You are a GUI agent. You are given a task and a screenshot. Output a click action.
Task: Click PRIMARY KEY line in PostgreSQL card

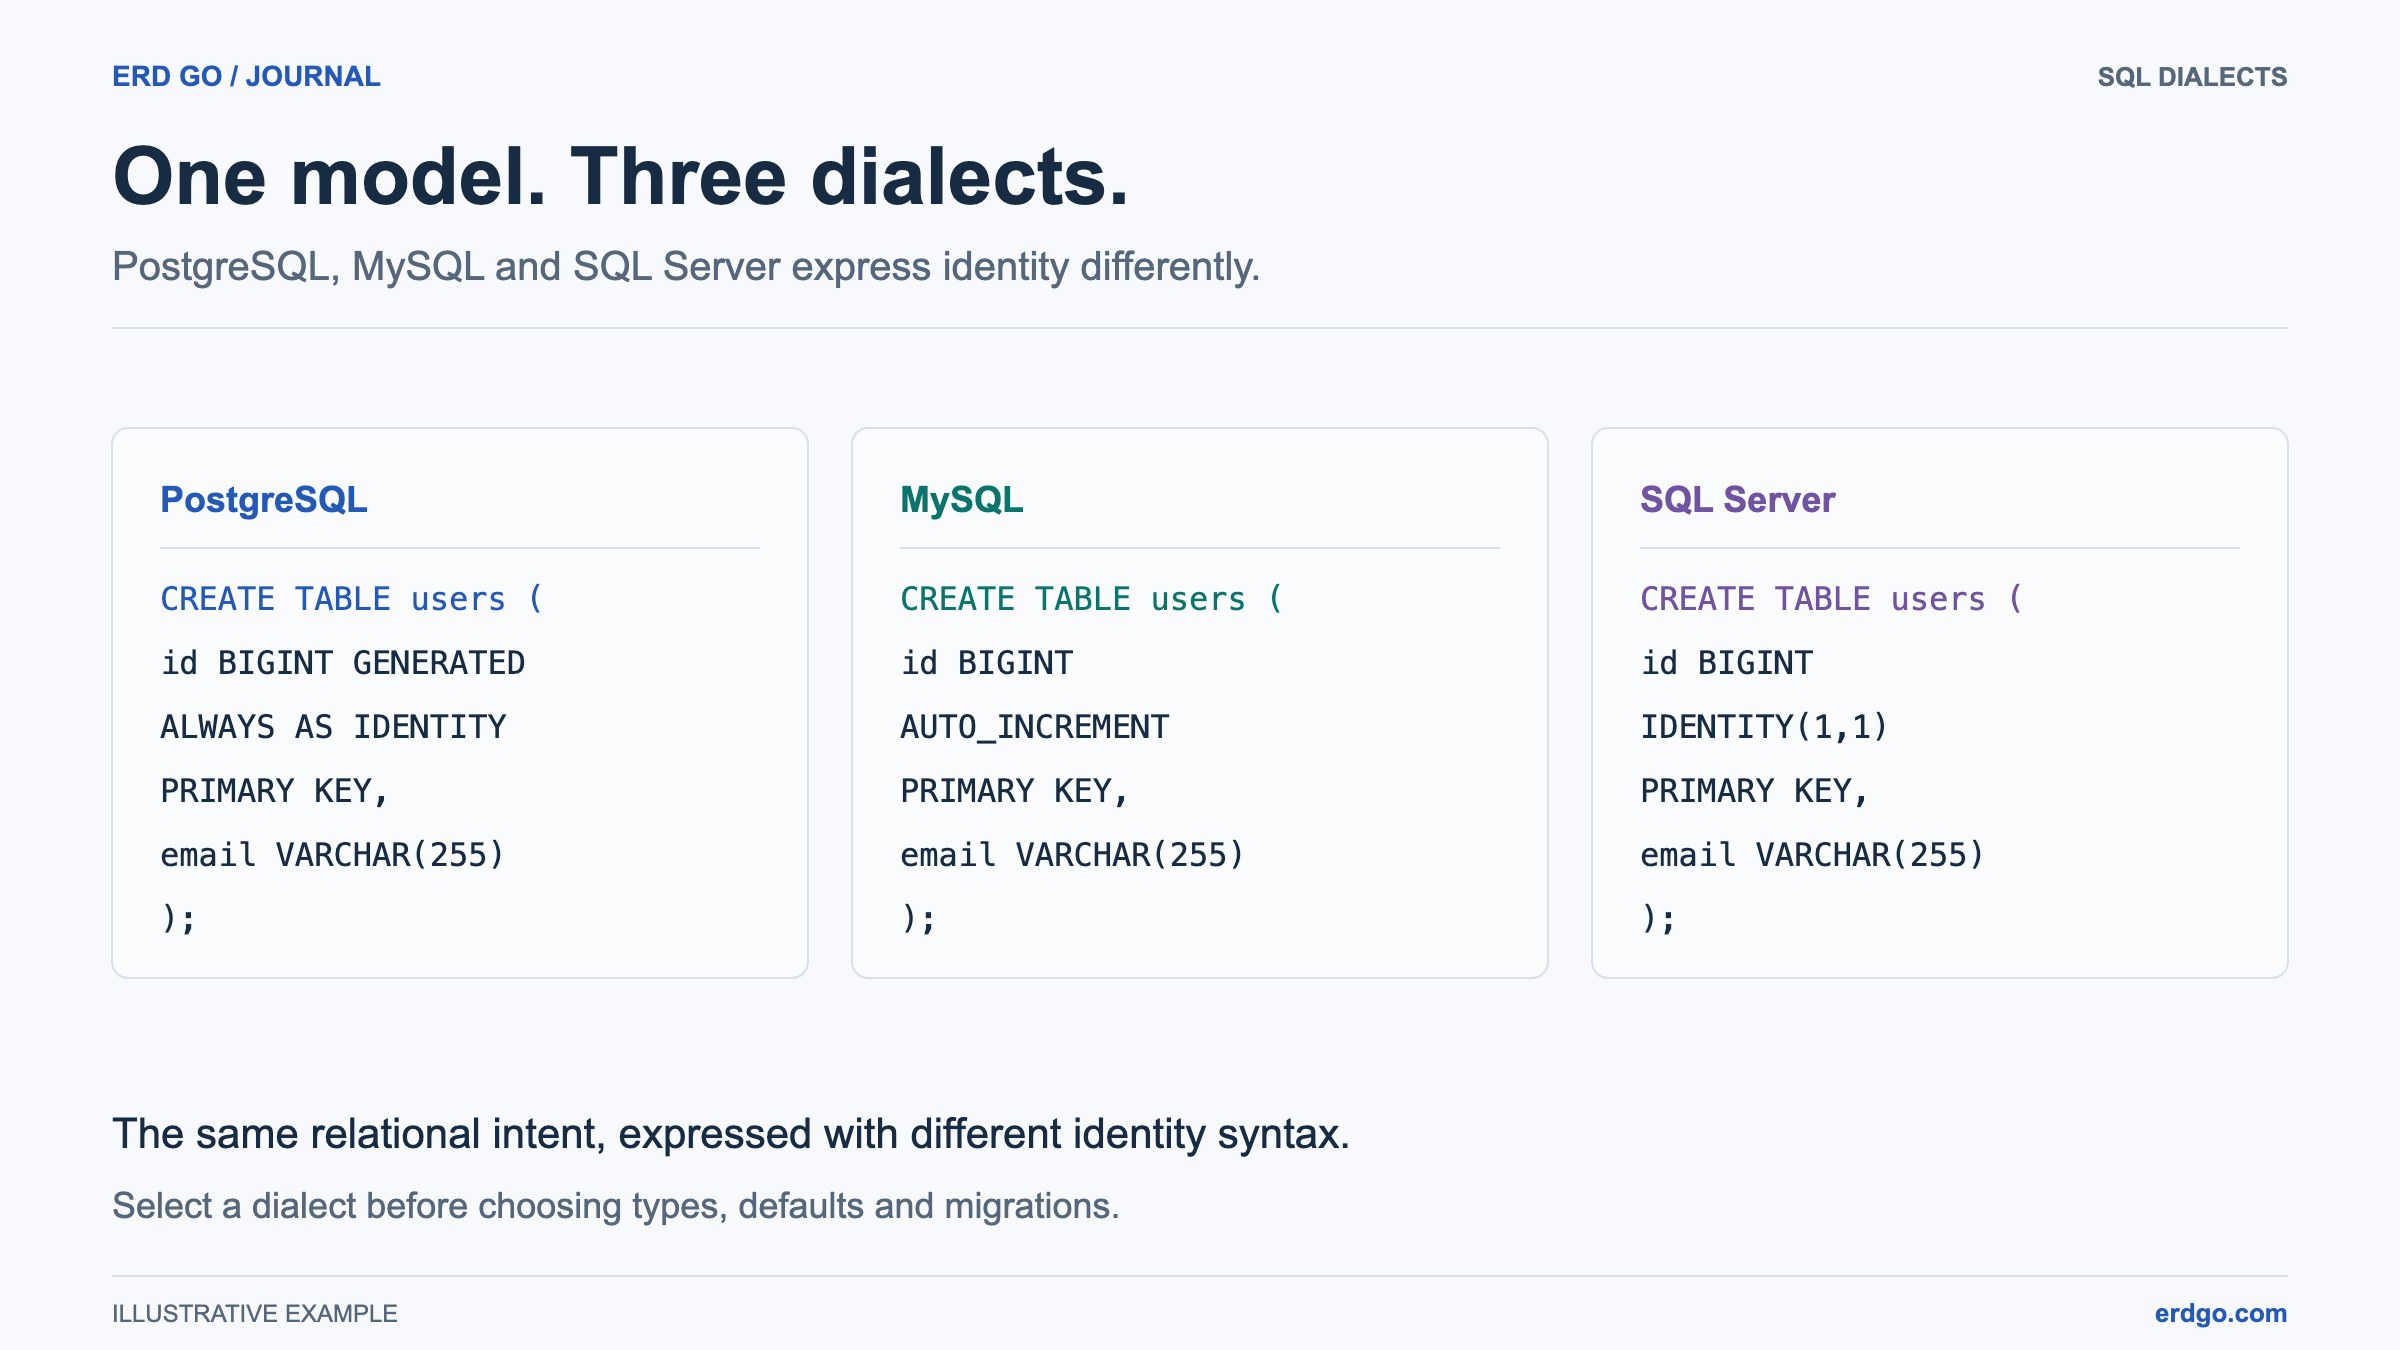click(x=275, y=791)
